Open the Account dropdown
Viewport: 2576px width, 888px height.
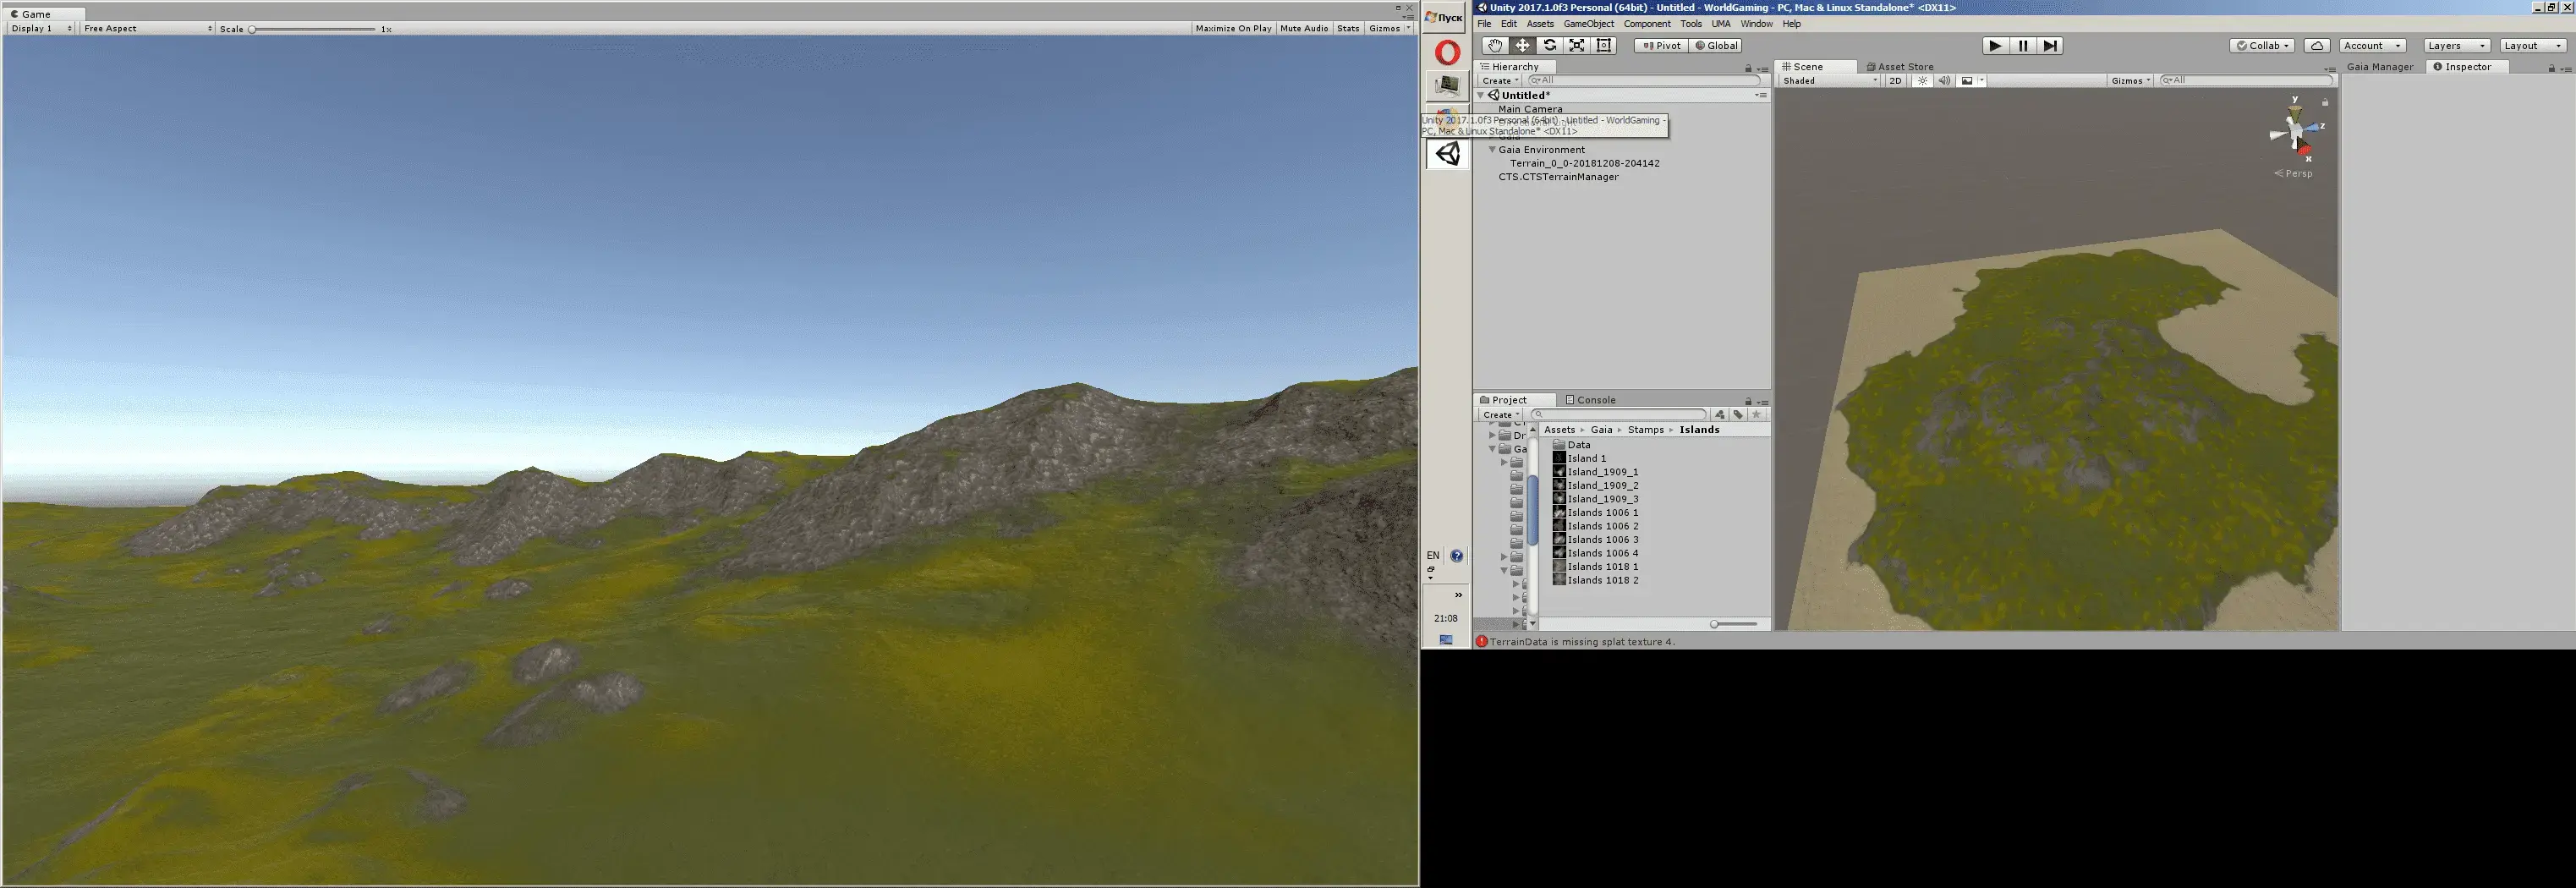(2372, 46)
